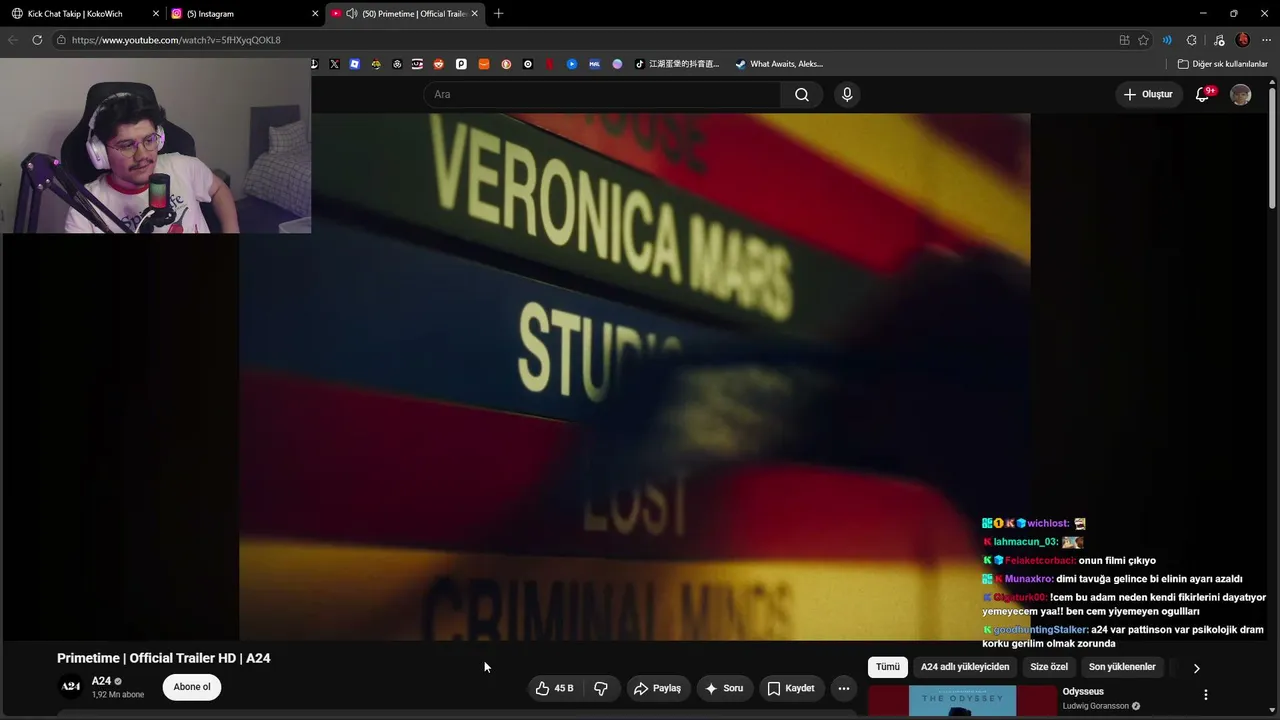The image size is (1280, 720).
Task: Open the media playback control icon
Action: click(1219, 40)
